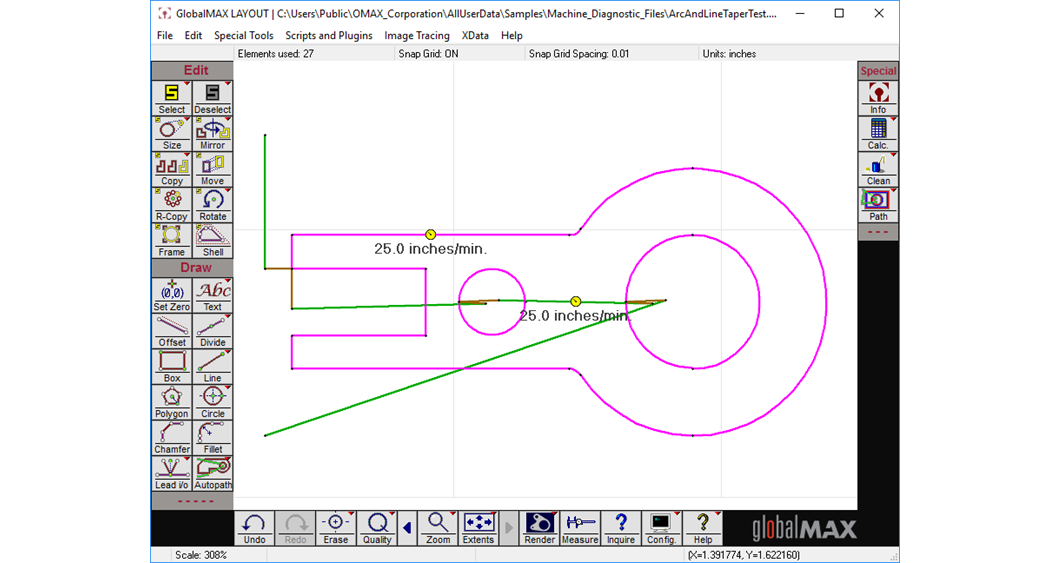Select the Mirror tool
Image resolution: width=1050 pixels, height=563 pixels.
coord(213,133)
